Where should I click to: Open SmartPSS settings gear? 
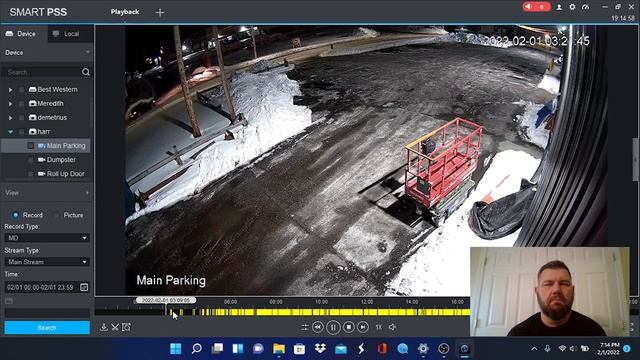click(x=572, y=7)
